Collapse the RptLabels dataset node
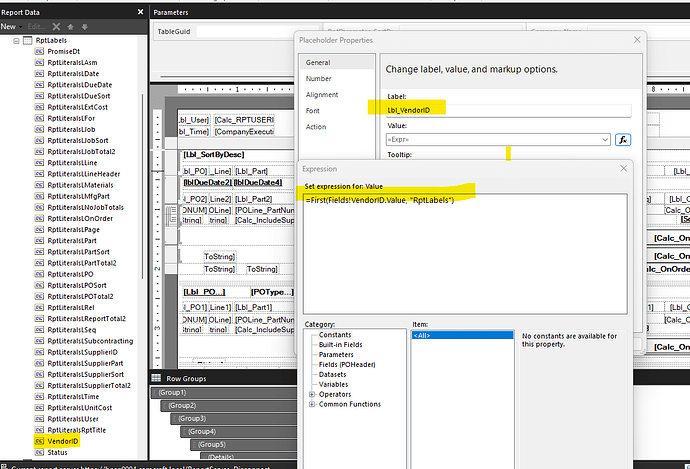Viewport: 690px width, 469px height. click(15, 41)
